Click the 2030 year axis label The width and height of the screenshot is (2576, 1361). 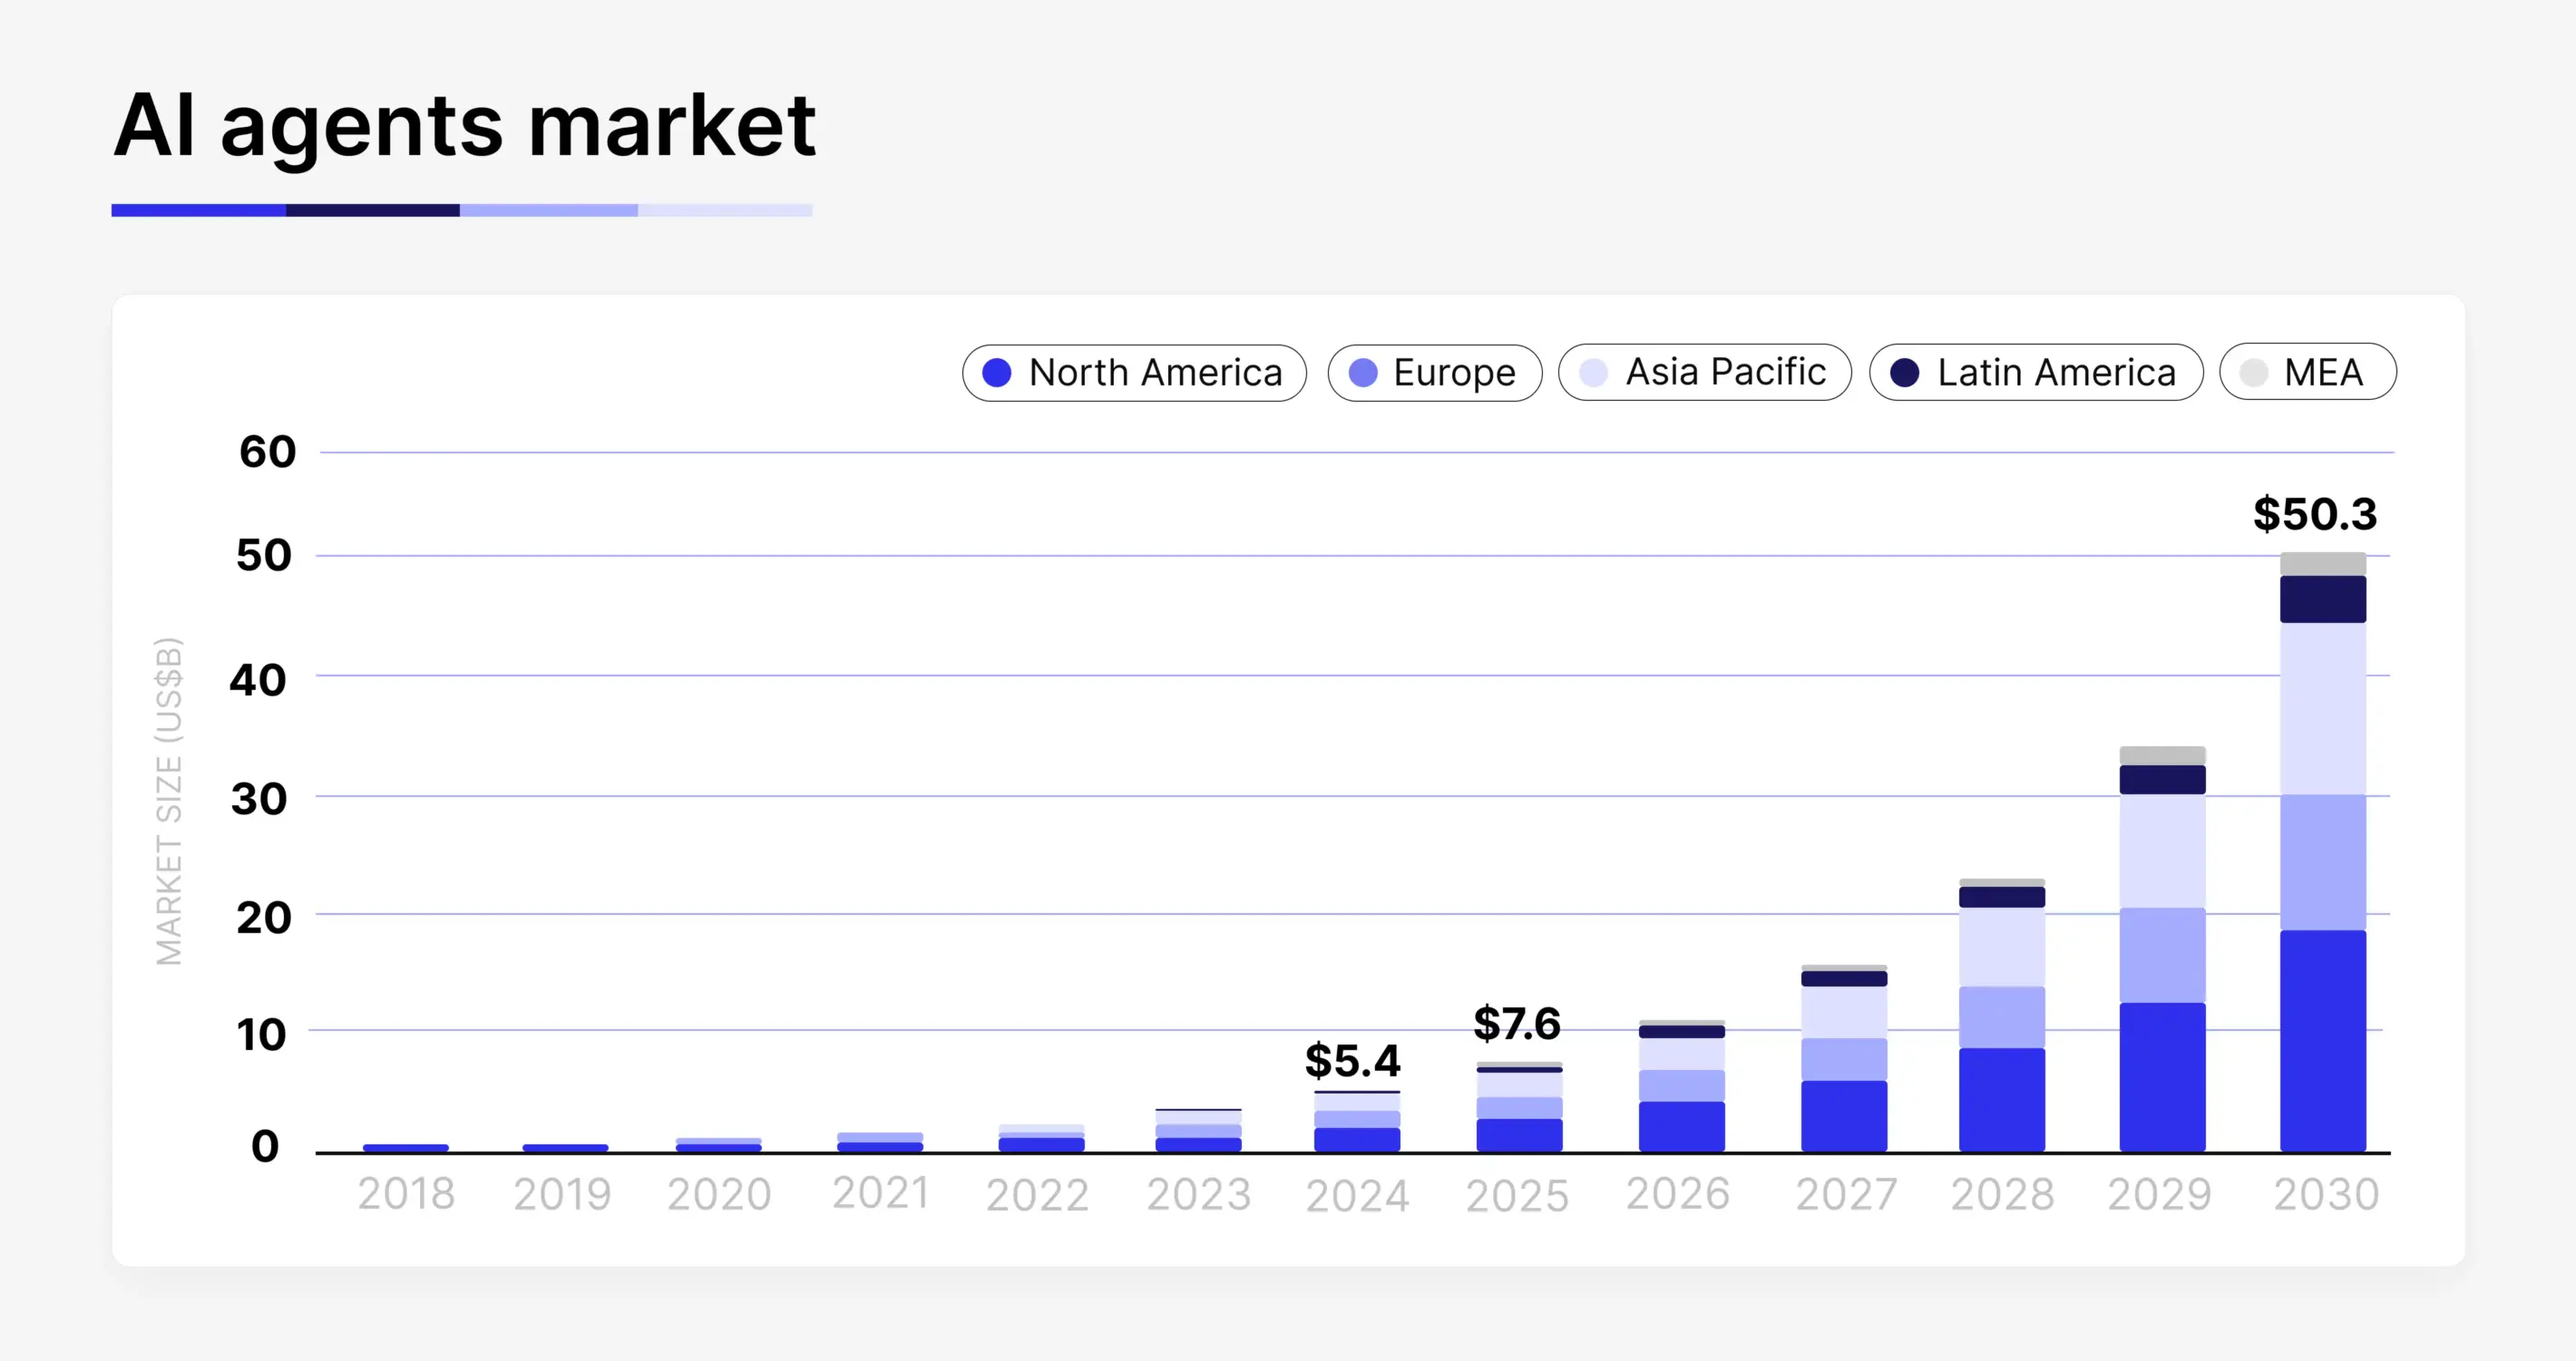coord(2327,1193)
